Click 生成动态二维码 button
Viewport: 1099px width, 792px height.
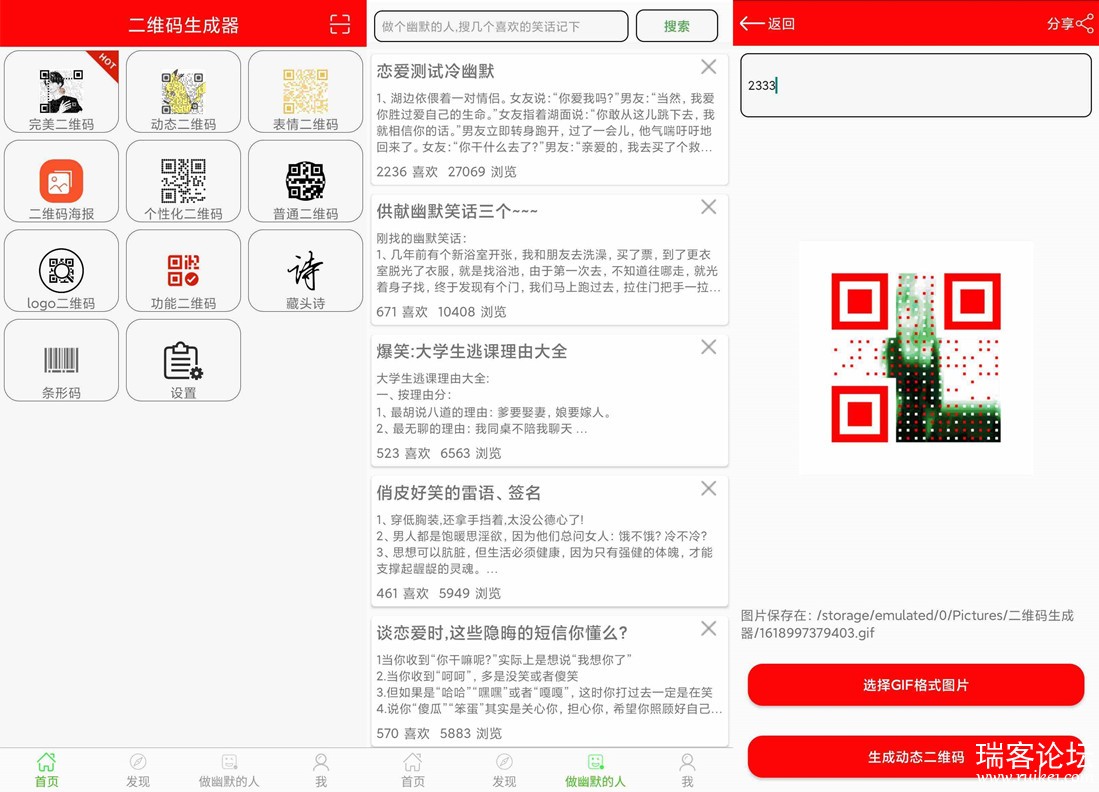pos(915,757)
